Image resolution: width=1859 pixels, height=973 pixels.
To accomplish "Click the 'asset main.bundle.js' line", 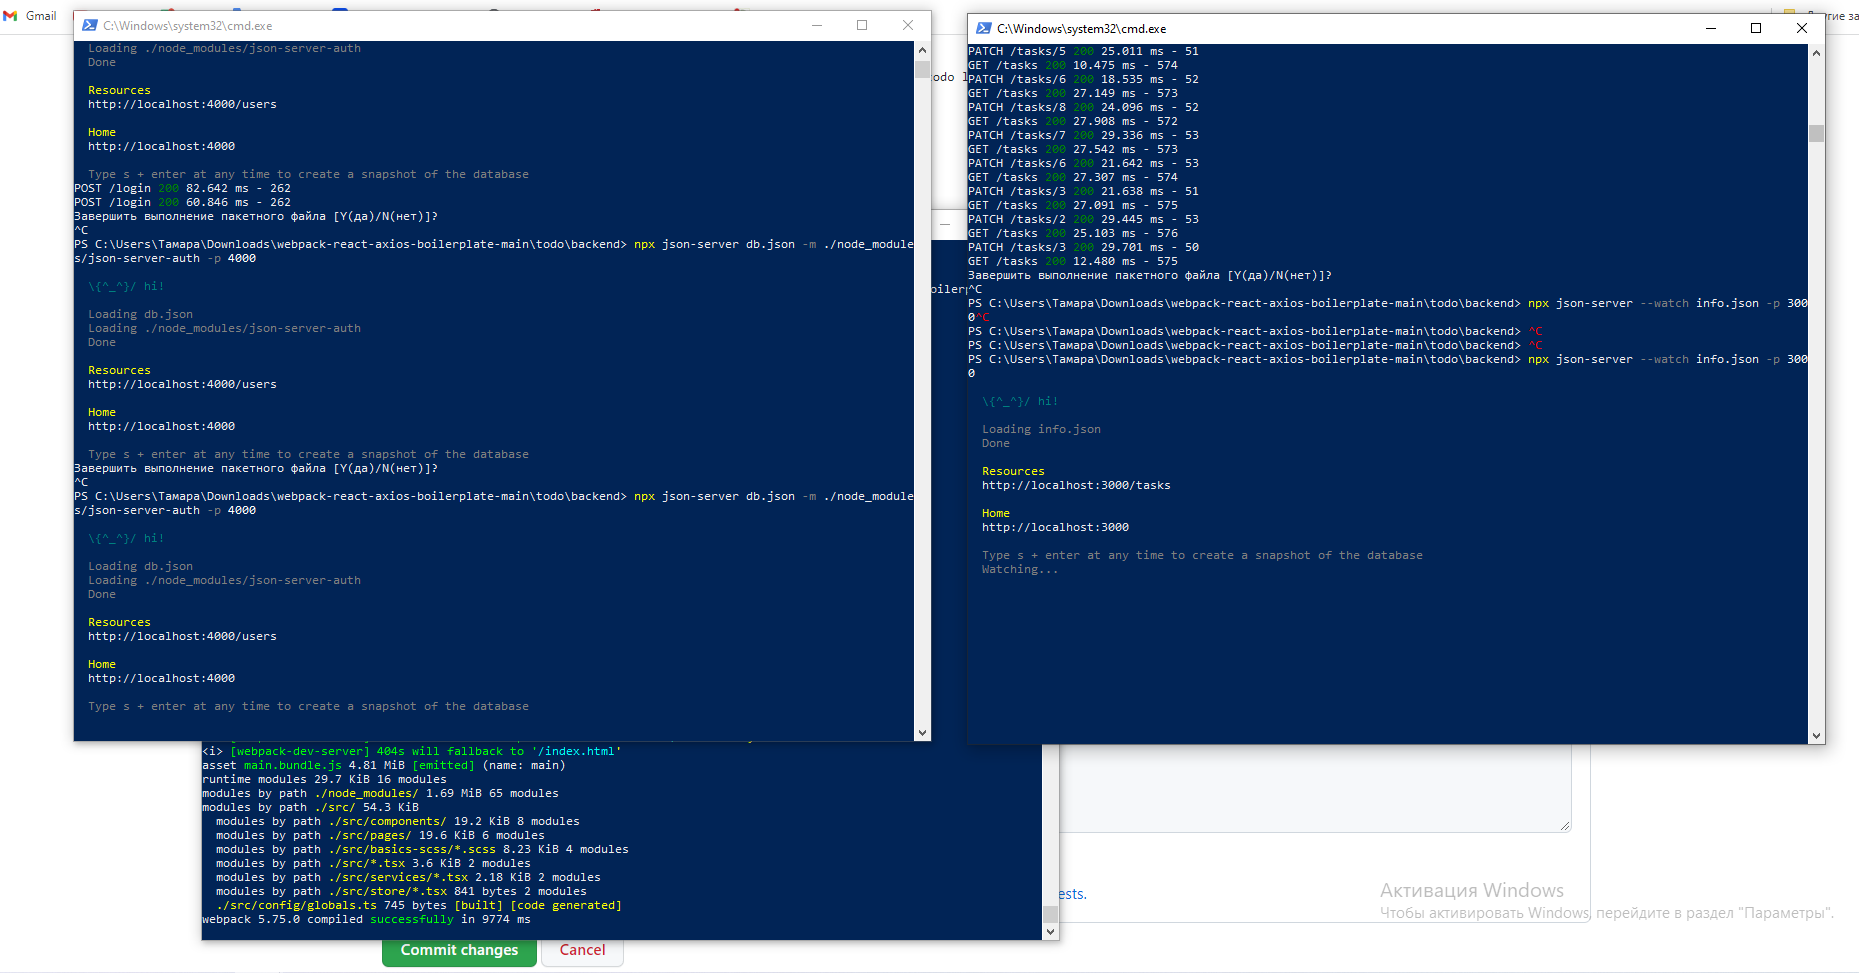I will coord(384,765).
